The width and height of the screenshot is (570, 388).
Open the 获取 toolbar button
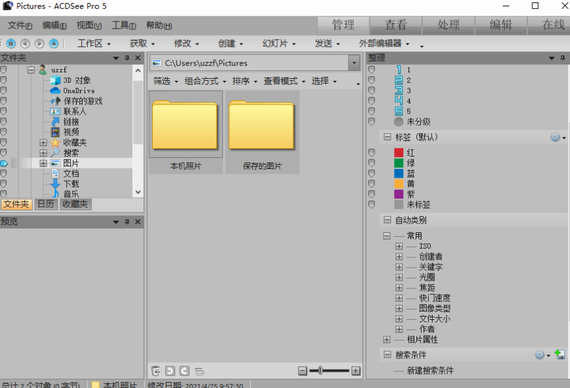142,44
